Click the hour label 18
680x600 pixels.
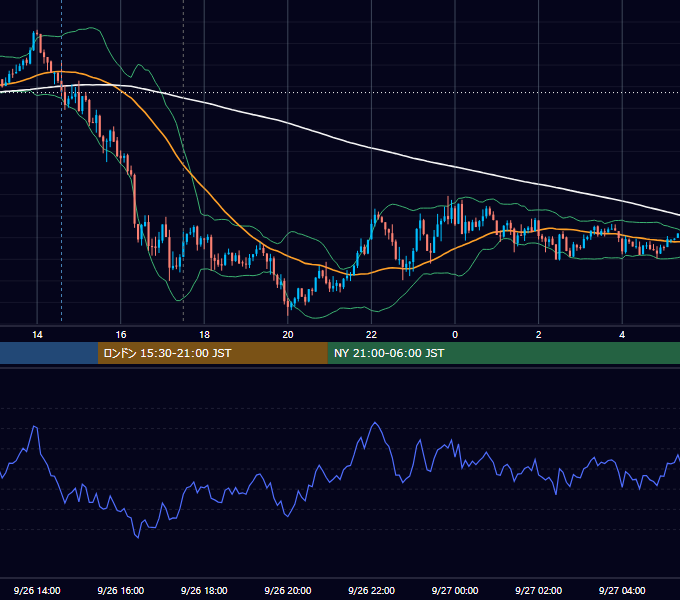tap(204, 335)
